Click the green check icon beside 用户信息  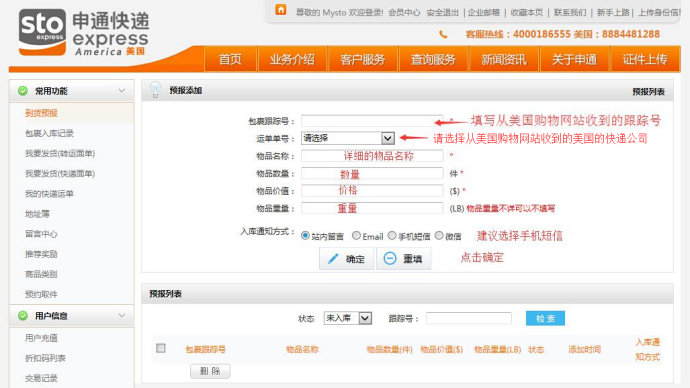coord(23,316)
